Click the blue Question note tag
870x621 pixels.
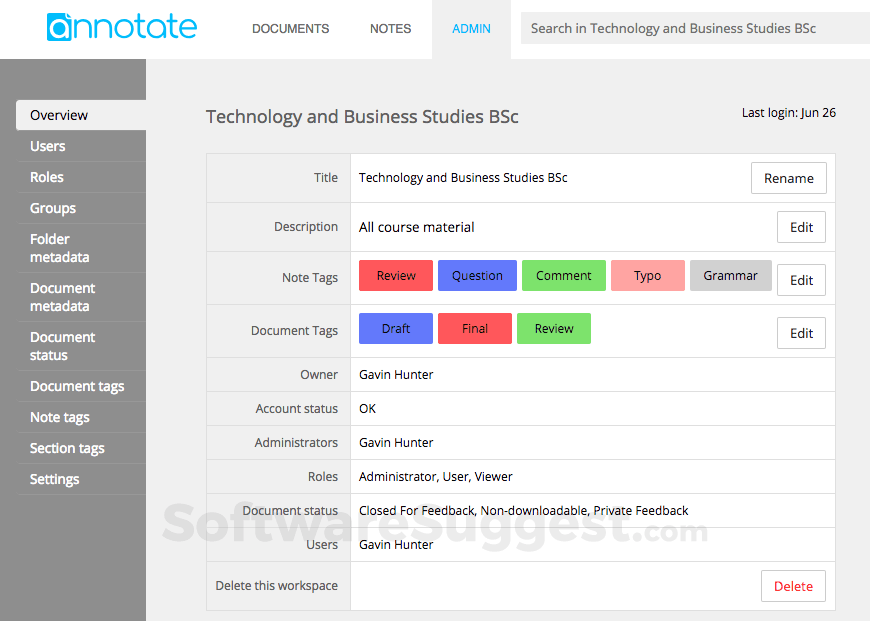pyautogui.click(x=477, y=276)
